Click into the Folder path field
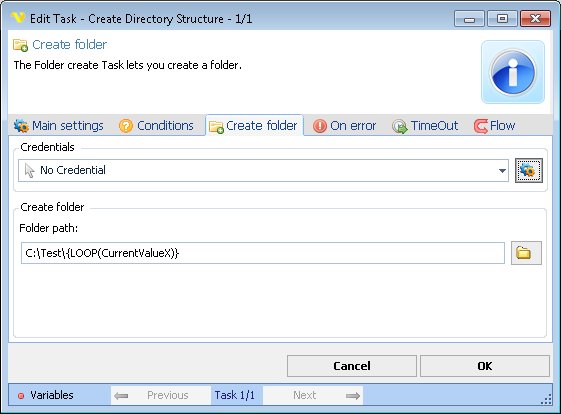This screenshot has width=561, height=414. click(263, 253)
